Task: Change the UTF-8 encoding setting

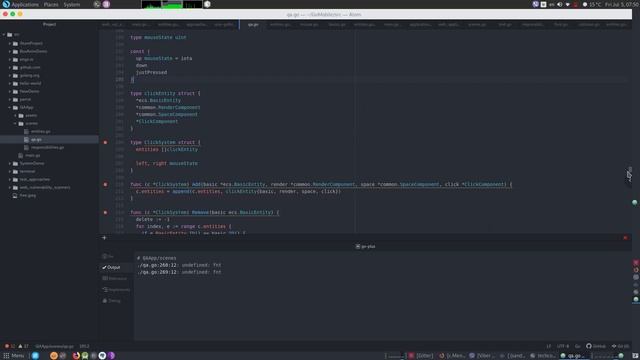Action: coord(562,346)
